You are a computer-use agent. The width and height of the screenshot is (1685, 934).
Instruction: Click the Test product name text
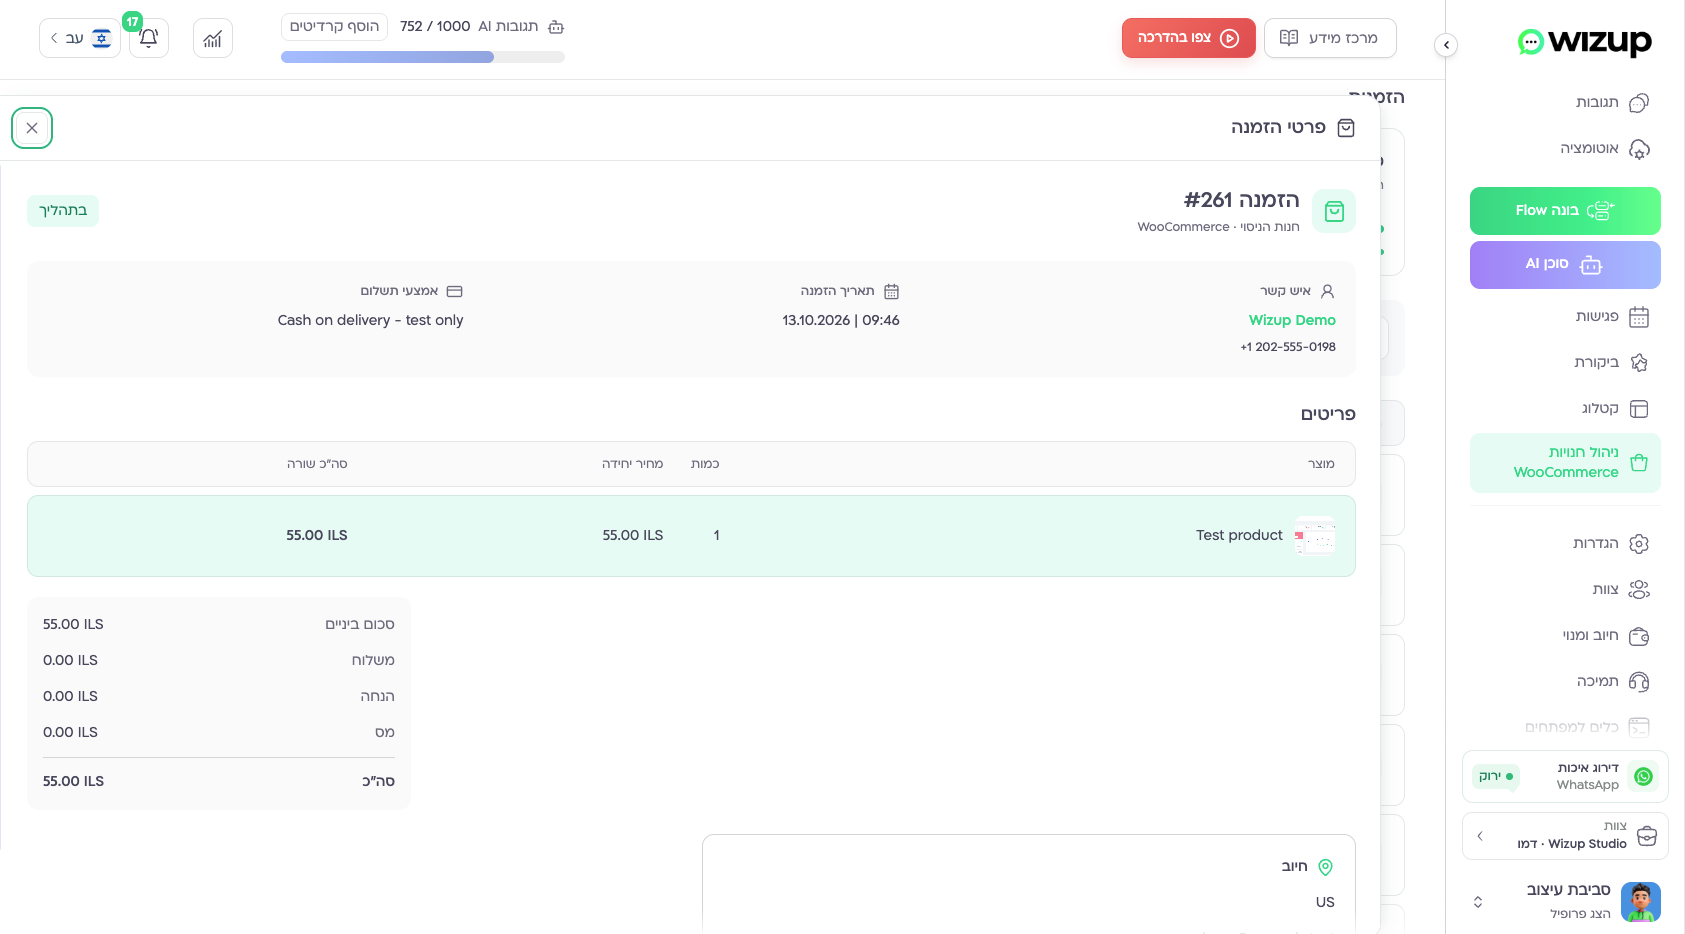(1239, 536)
